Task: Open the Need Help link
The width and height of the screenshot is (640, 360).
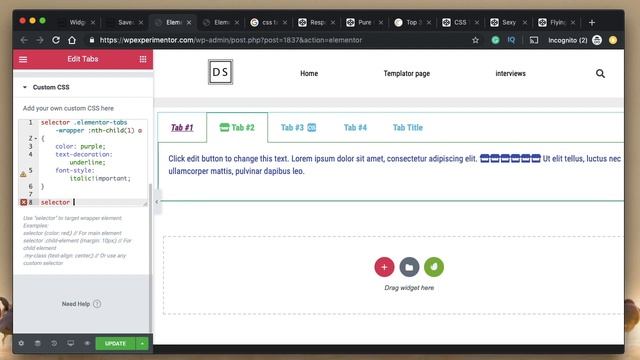Action: [81, 304]
